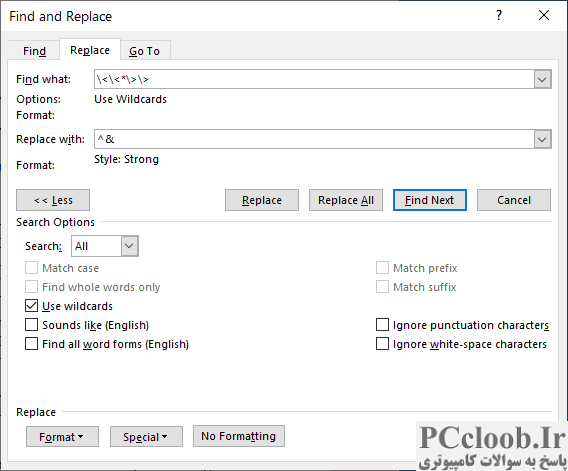The width and height of the screenshot is (568, 471).
Task: Open the Replace with history dropdown arrow
Action: 542,139
